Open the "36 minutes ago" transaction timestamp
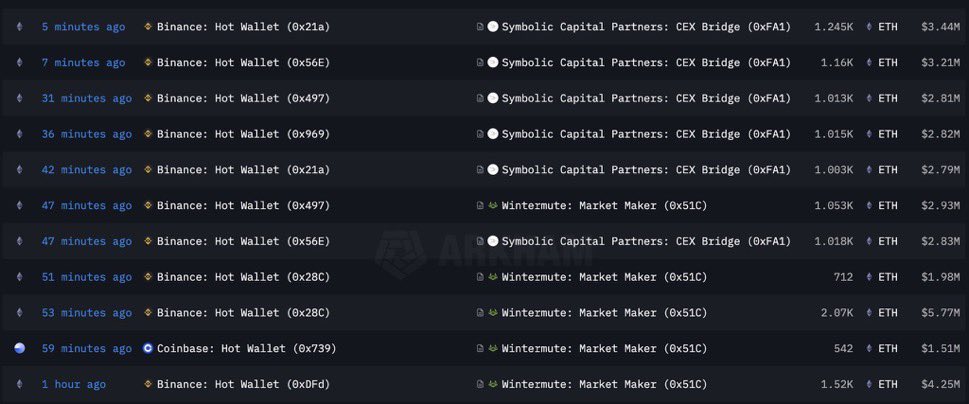The image size is (969, 404). [x=86, y=134]
